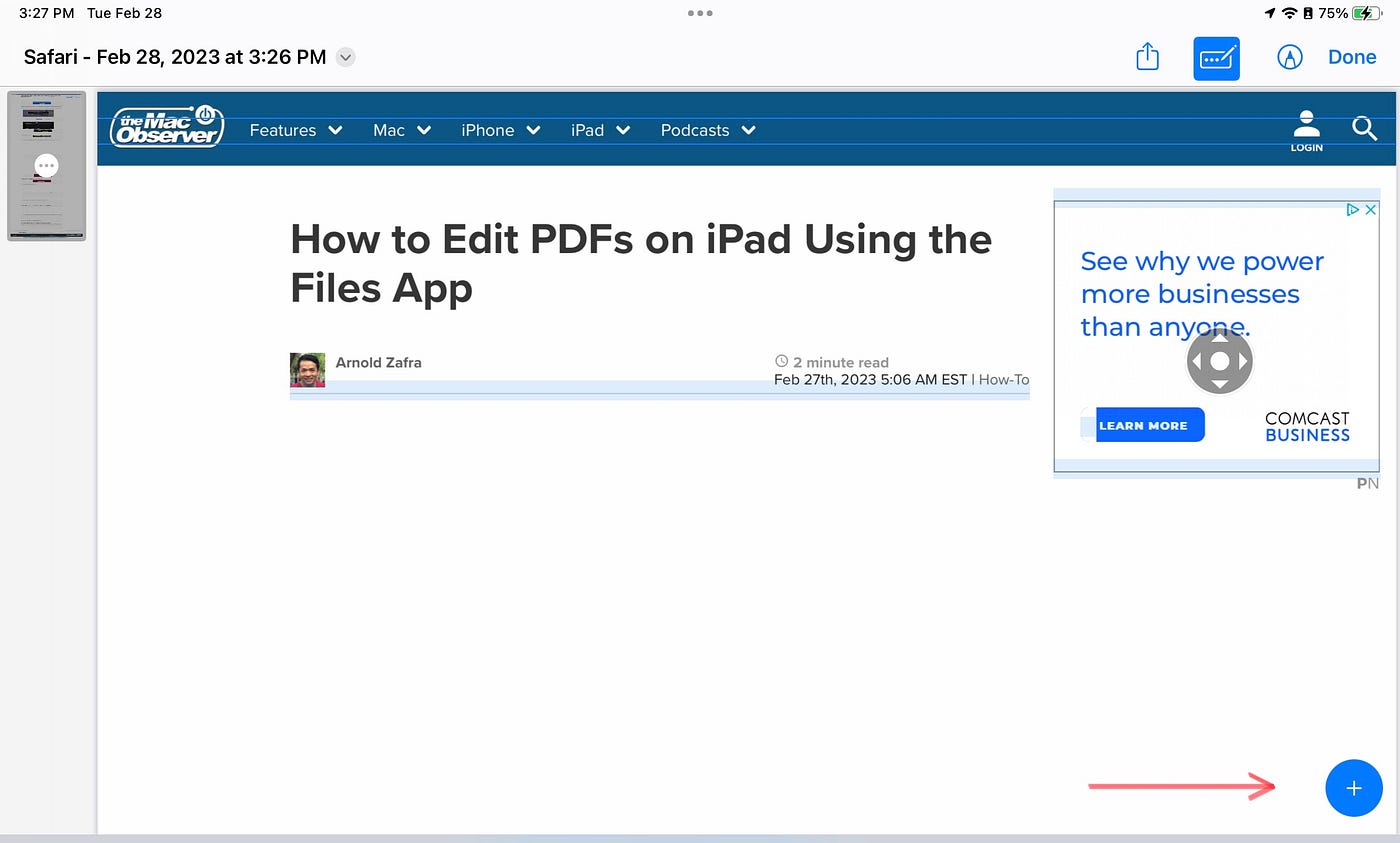Expand the Features menu
1400x843 pixels.
coord(296,130)
